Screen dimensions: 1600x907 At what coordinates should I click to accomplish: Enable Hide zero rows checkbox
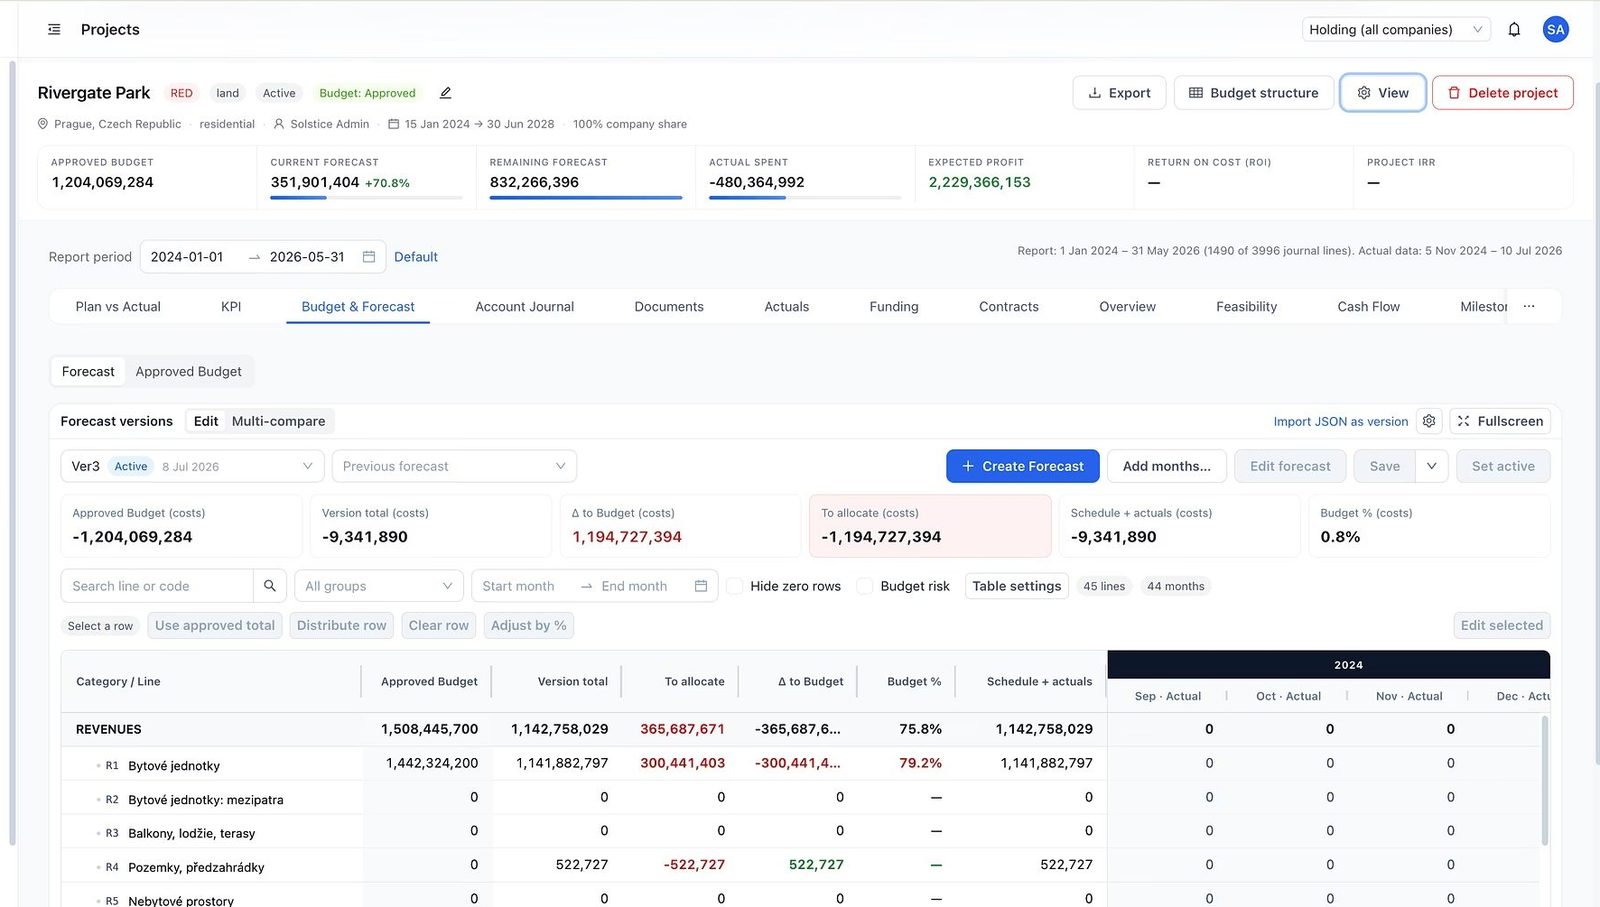[734, 586]
